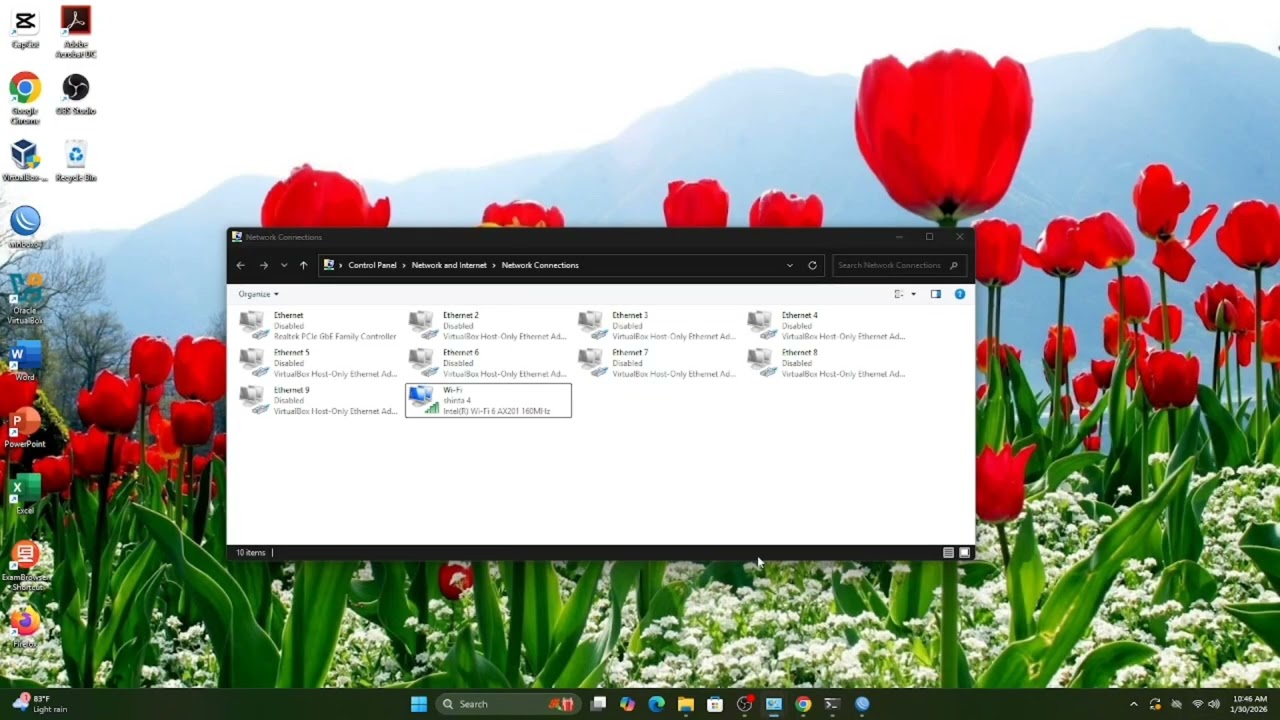Open Excel desktop shortcut
Screen dimensions: 1280x720
tap(25, 495)
